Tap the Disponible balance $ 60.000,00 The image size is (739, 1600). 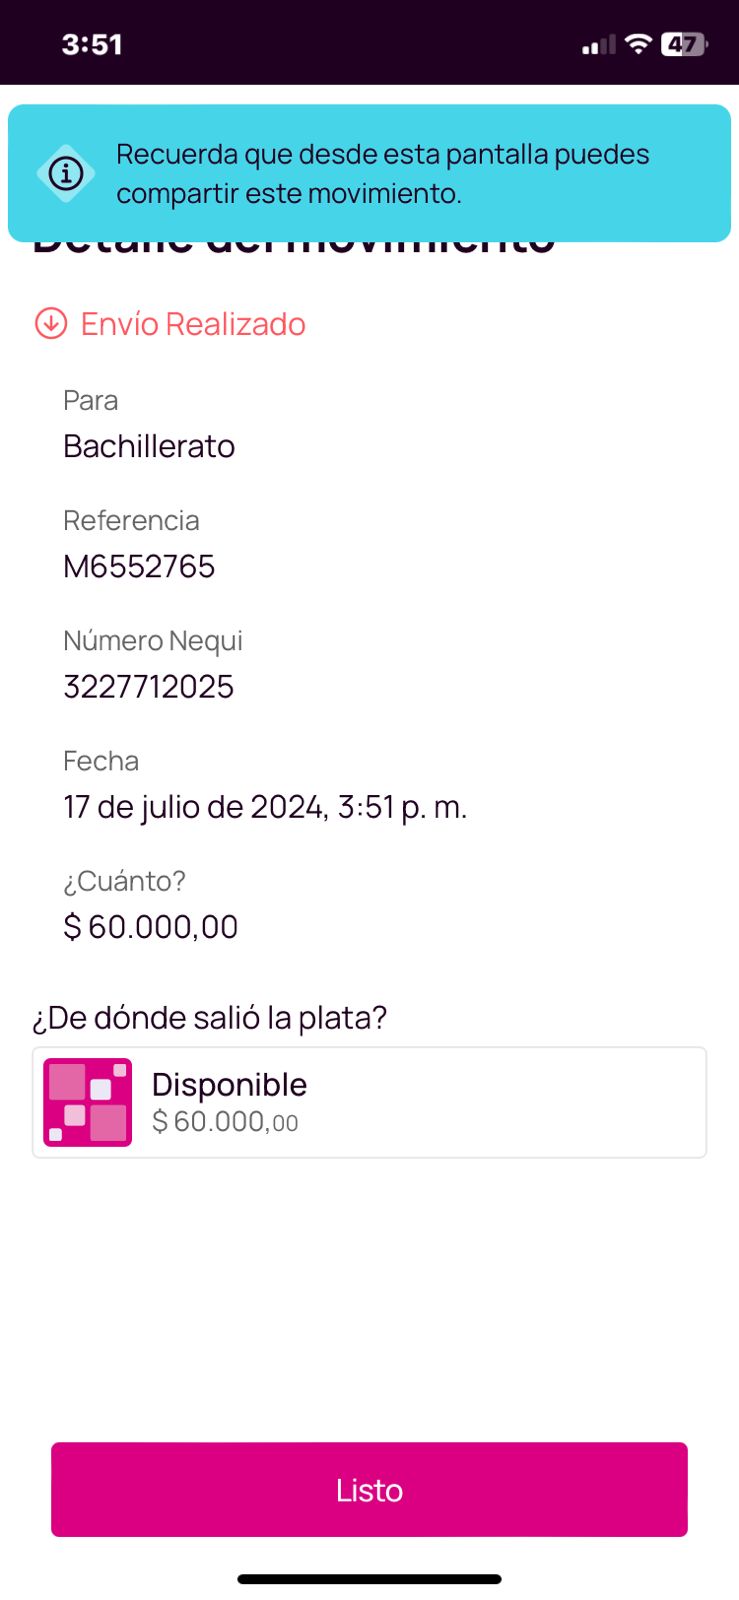pos(225,1122)
